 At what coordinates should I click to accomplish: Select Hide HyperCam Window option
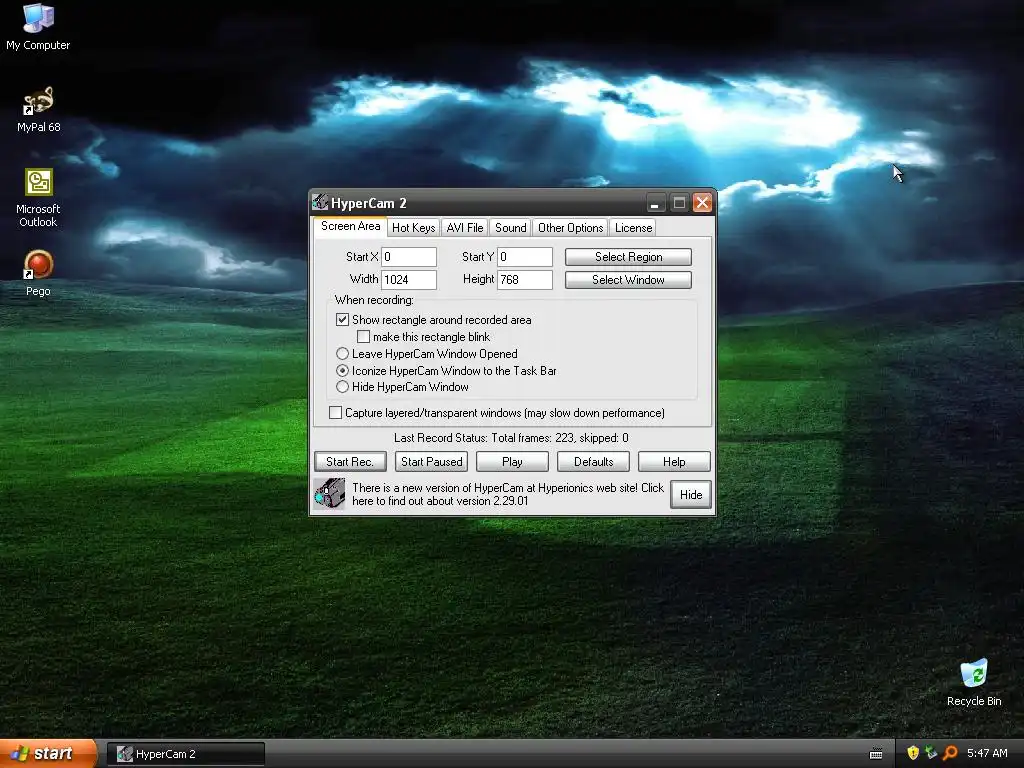pyautogui.click(x=342, y=387)
